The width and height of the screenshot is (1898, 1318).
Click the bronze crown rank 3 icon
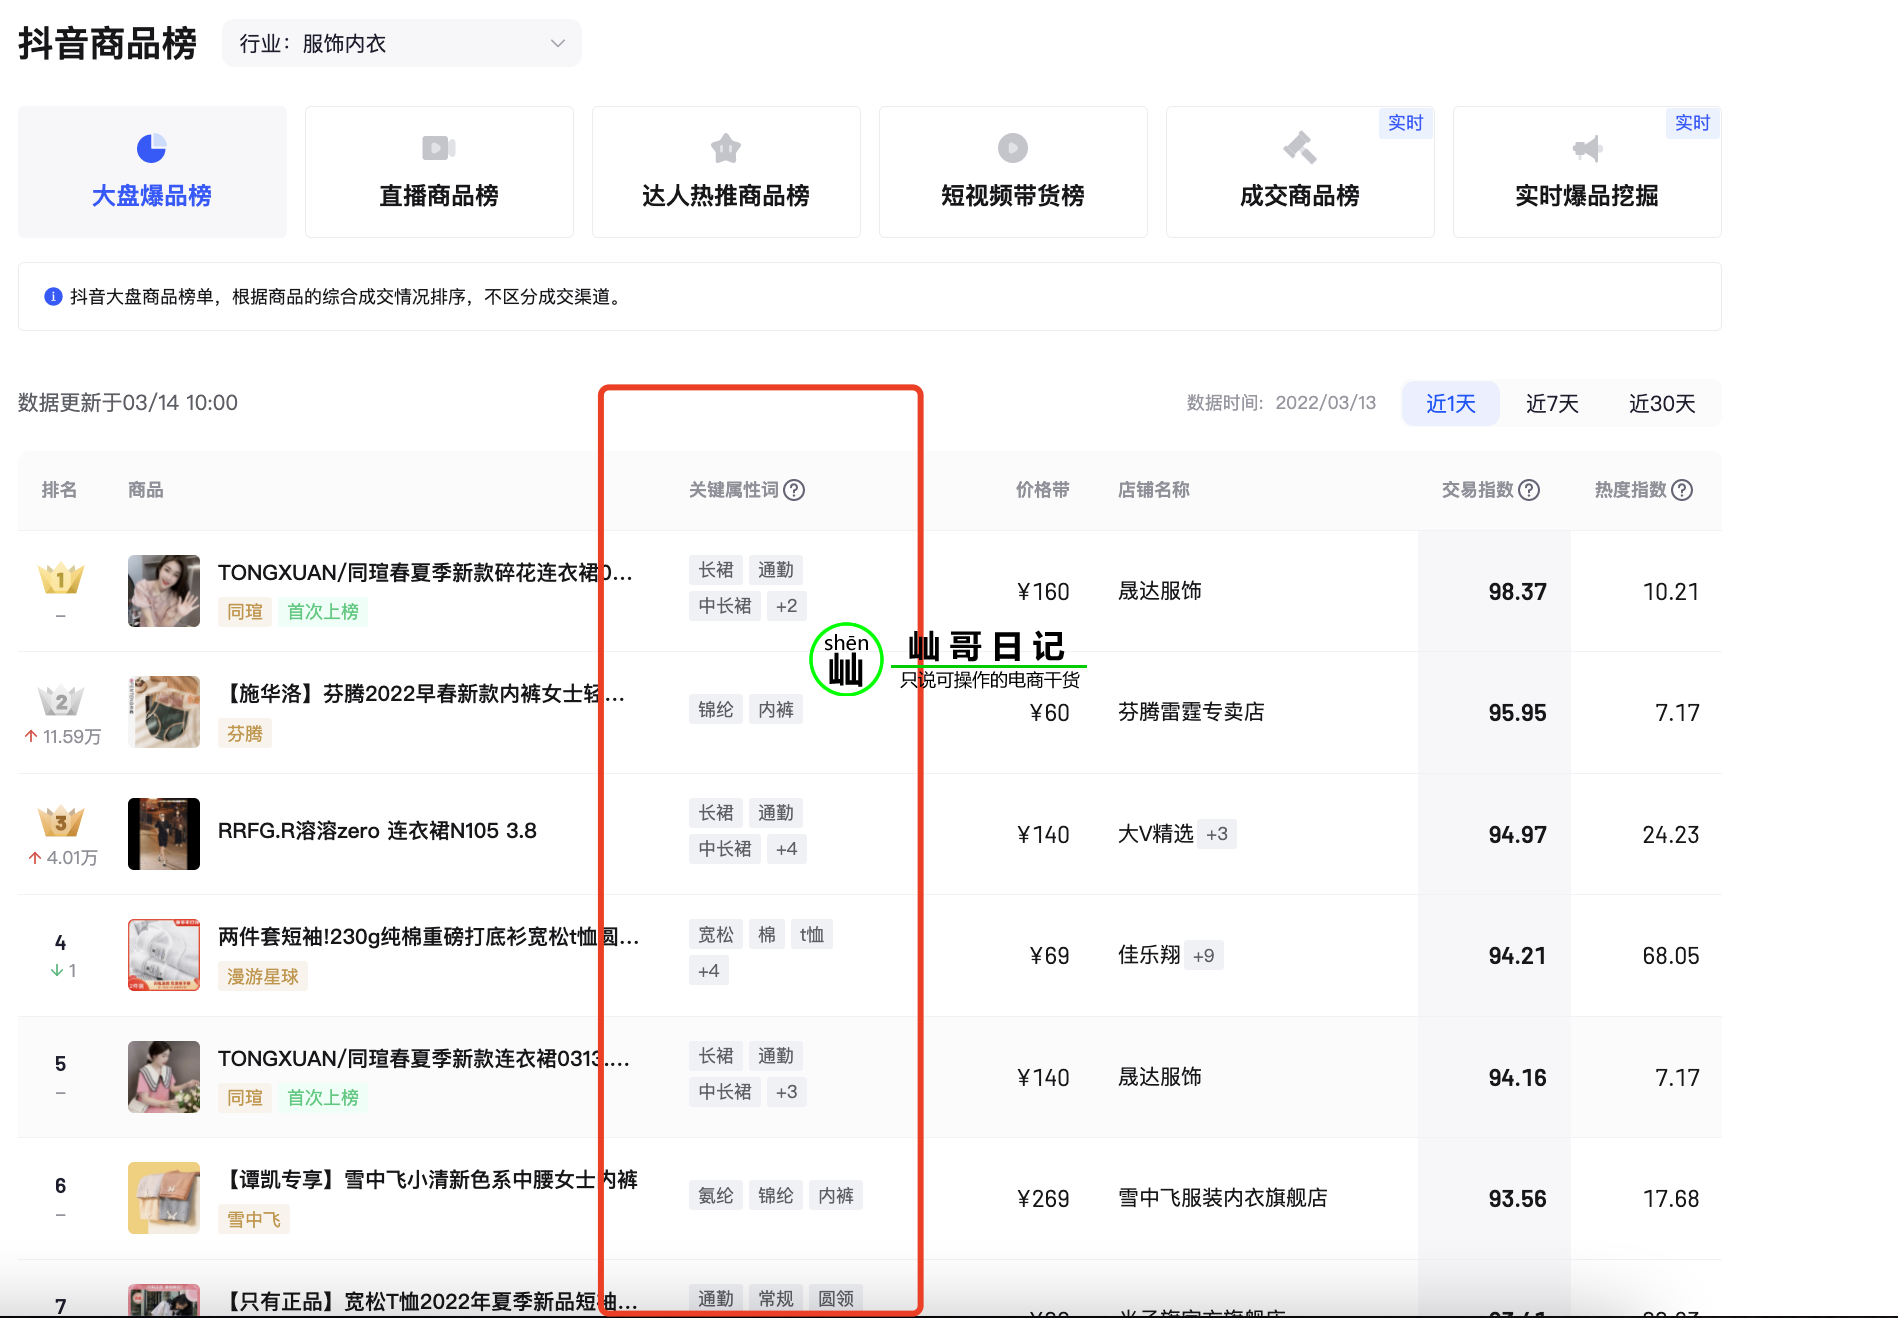[x=61, y=821]
